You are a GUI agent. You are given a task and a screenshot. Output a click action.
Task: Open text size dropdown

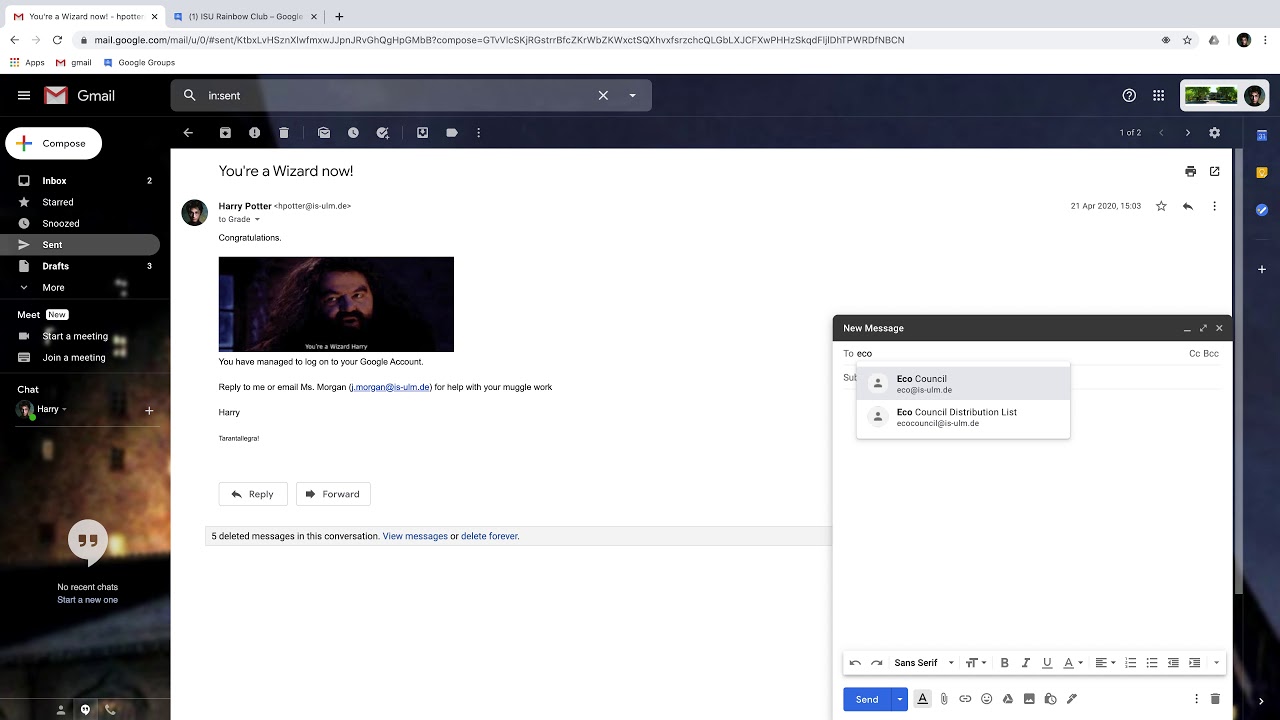pyautogui.click(x=976, y=663)
